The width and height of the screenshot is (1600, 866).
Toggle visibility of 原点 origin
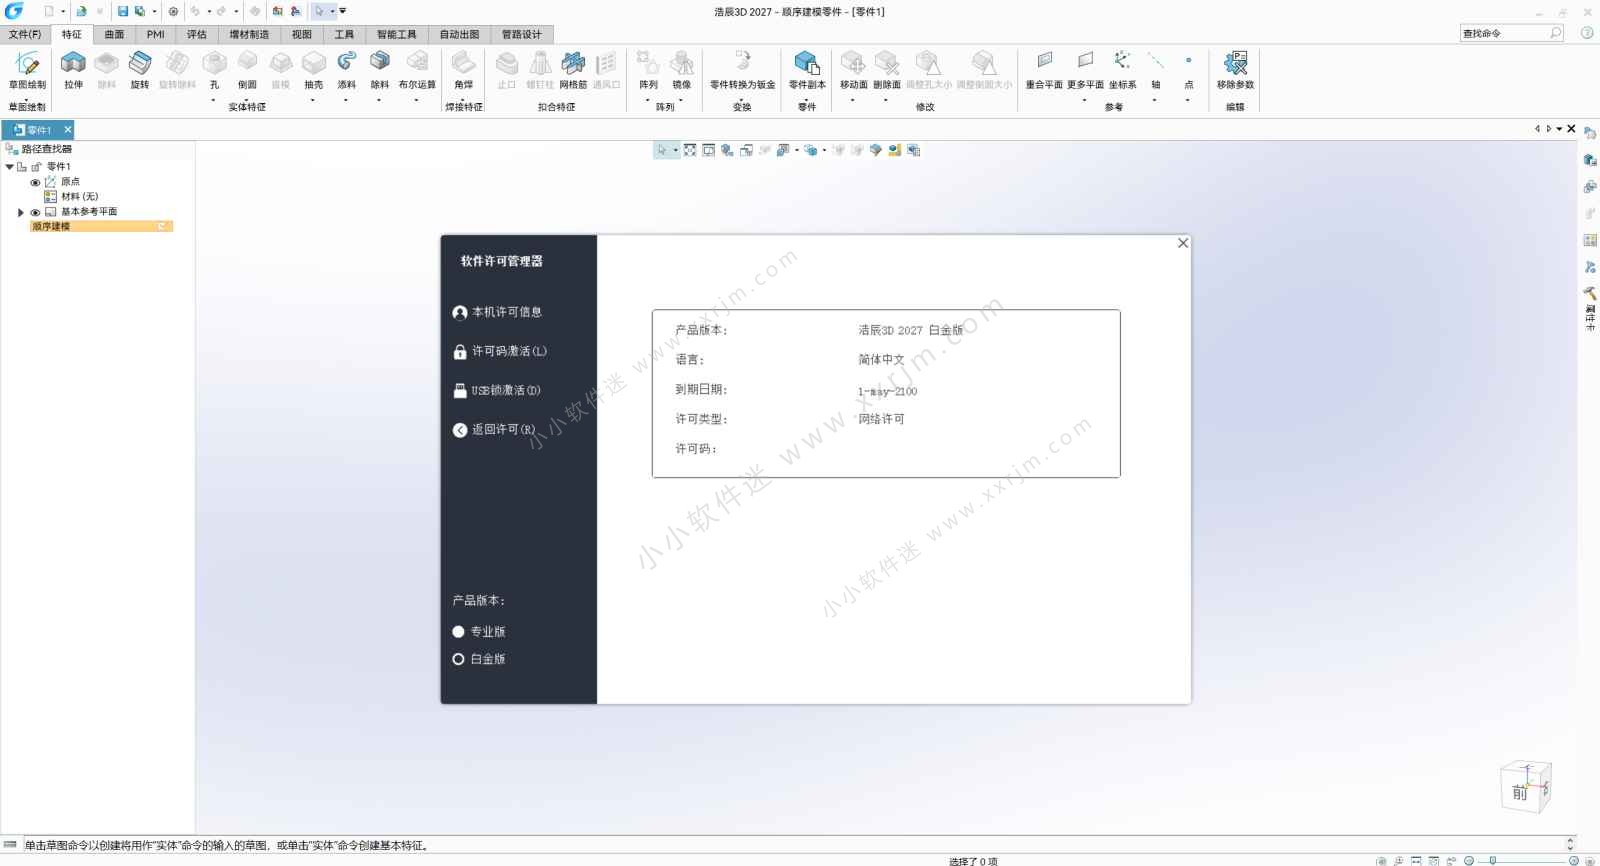tap(35, 182)
